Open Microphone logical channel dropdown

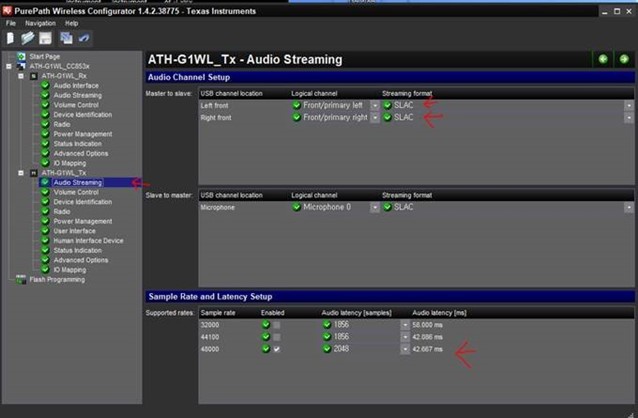[374, 208]
